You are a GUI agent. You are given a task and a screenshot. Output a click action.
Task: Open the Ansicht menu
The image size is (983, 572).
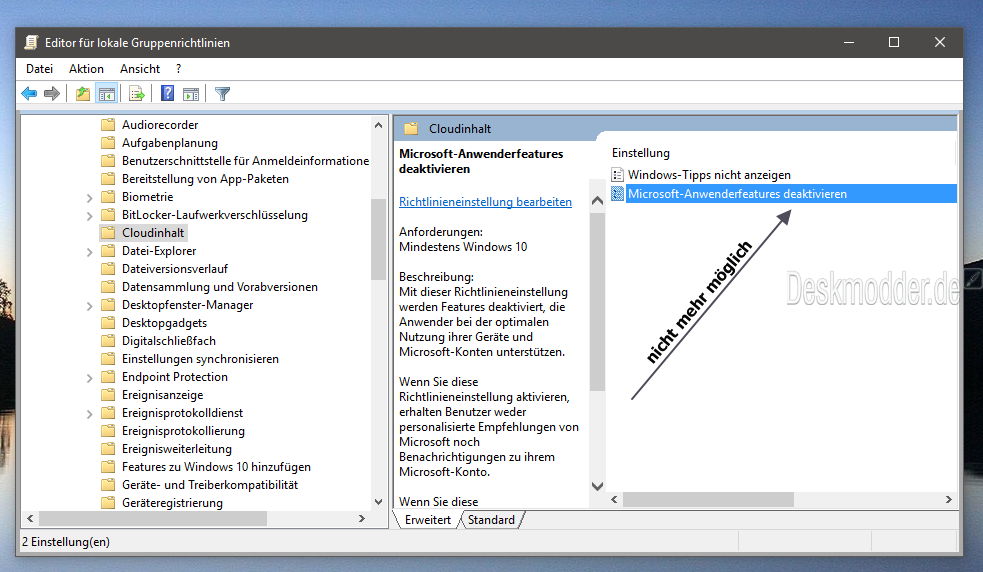(140, 69)
